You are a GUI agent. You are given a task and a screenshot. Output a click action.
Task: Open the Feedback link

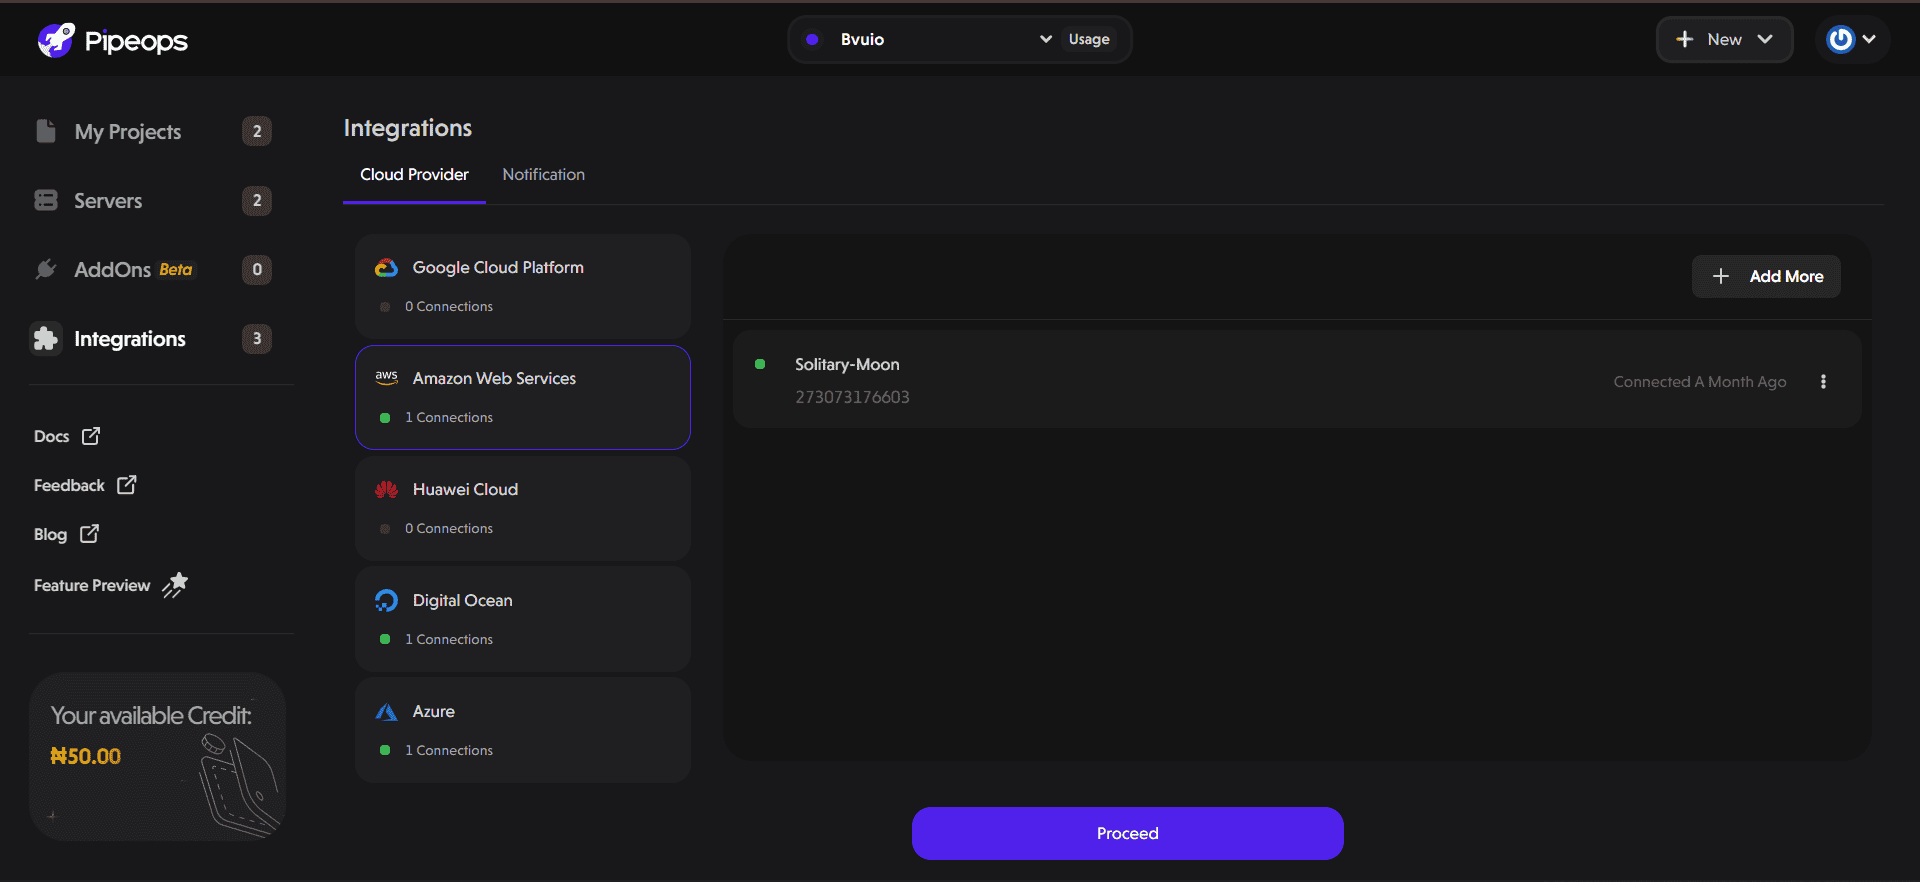85,485
